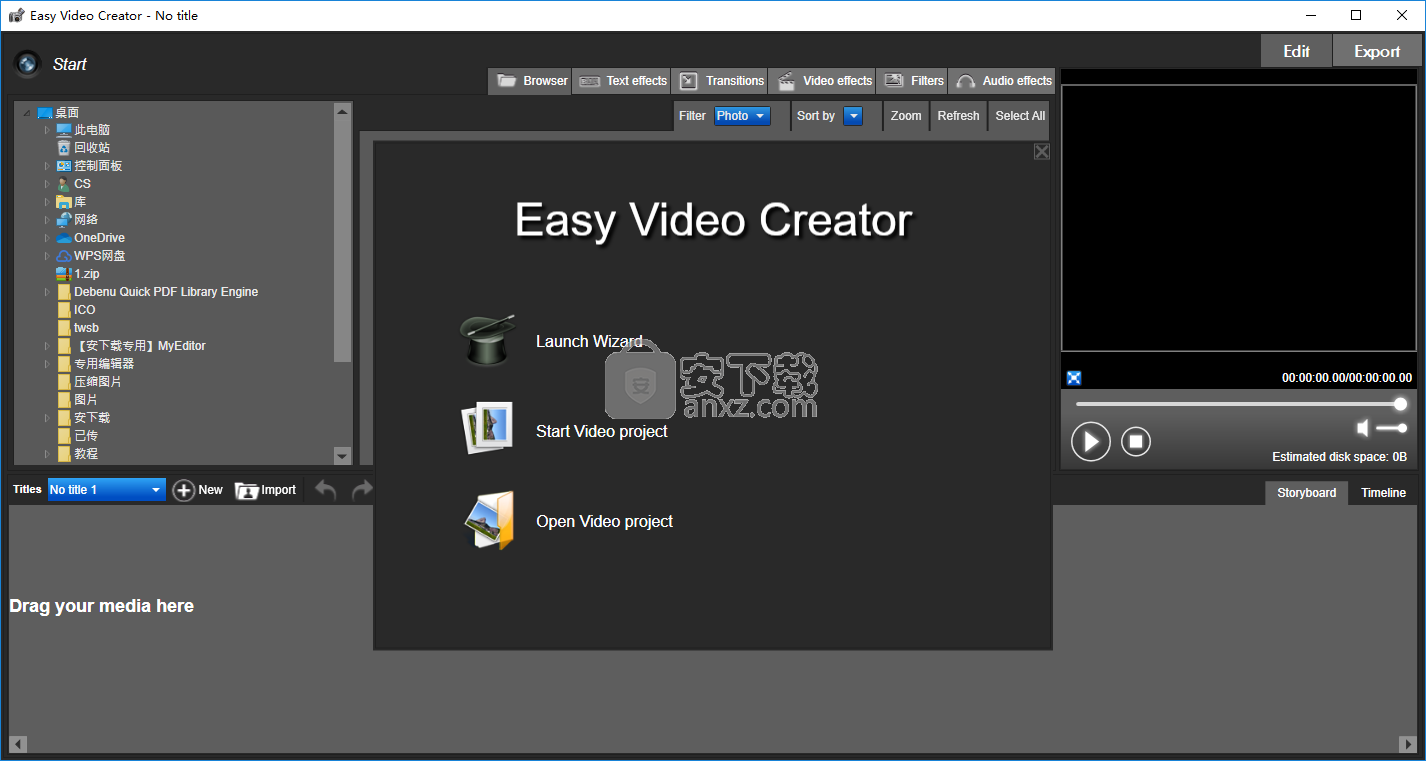Collapse the 桌面 root node

tap(27, 113)
